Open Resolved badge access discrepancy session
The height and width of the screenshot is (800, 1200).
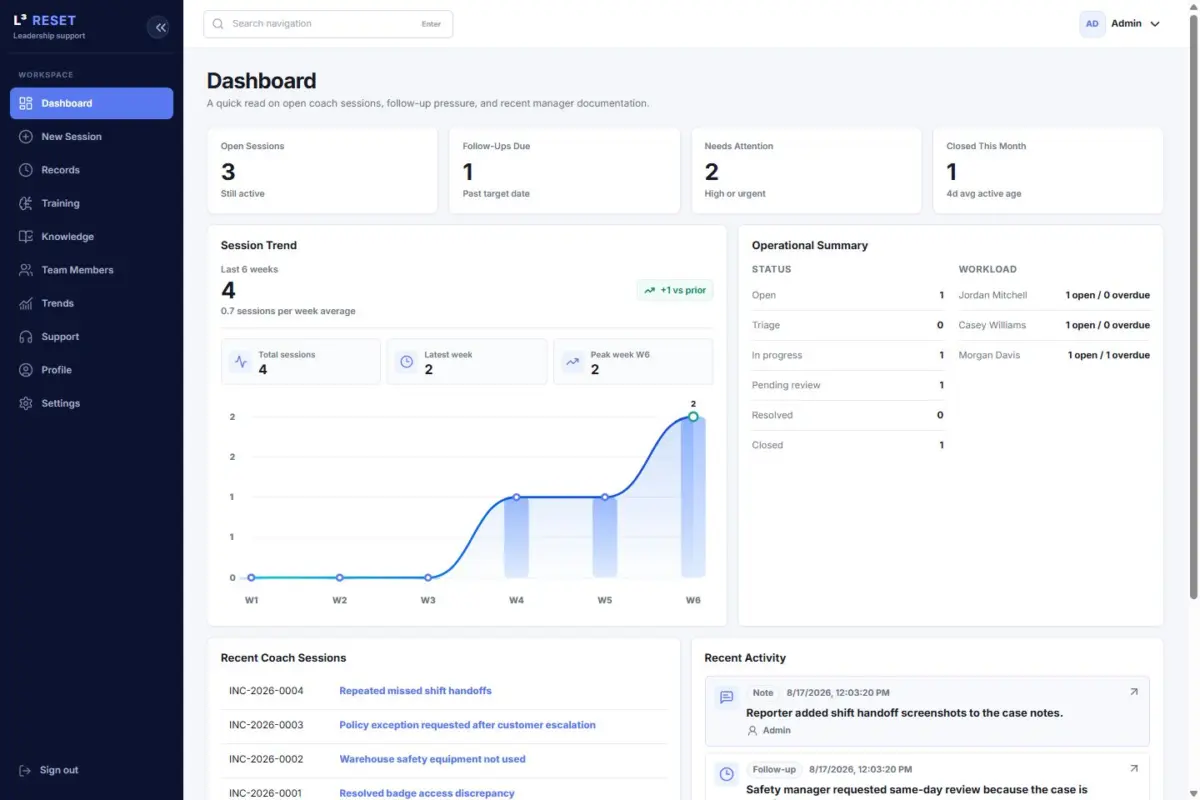coord(427,793)
